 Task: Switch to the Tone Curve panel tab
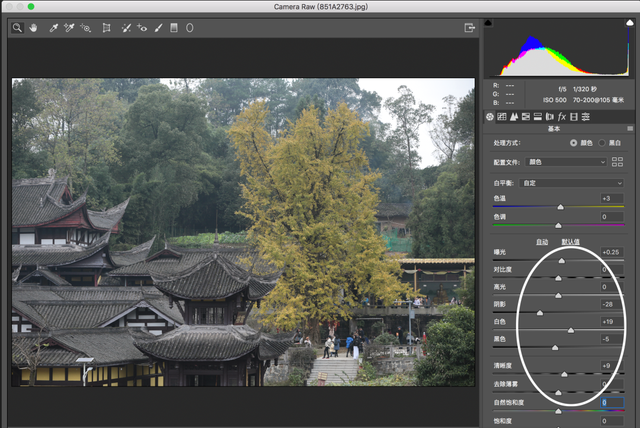[x=502, y=117]
